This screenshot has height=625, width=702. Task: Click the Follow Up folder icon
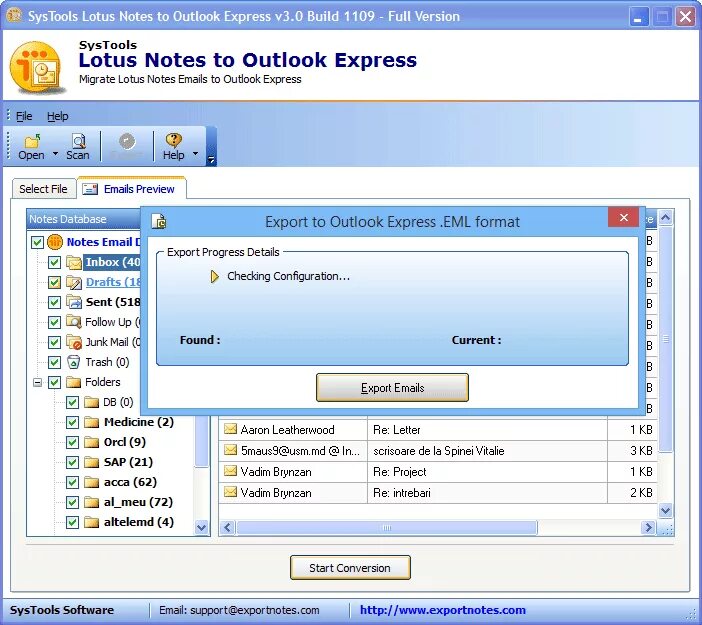(73, 322)
